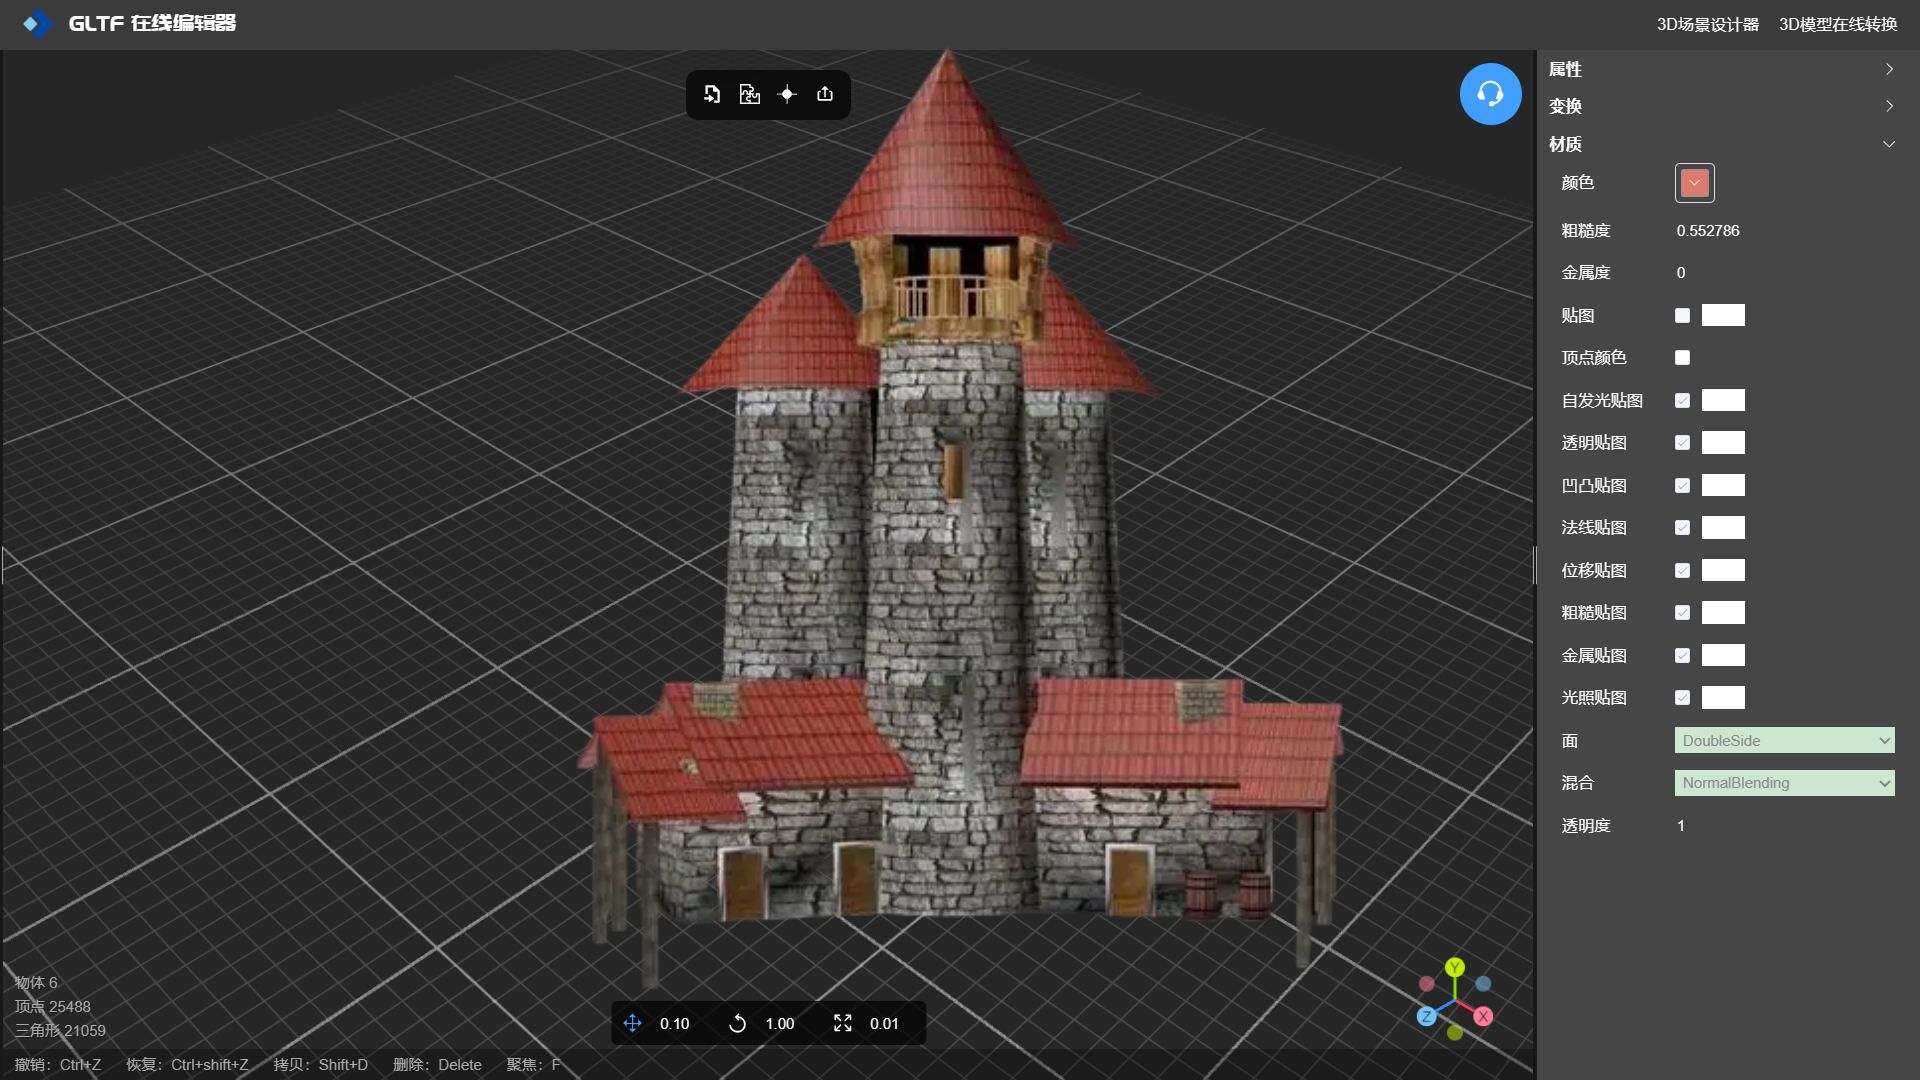This screenshot has width=1920, height=1080.
Task: Select the scale expand icon at bottom
Action: click(843, 1023)
